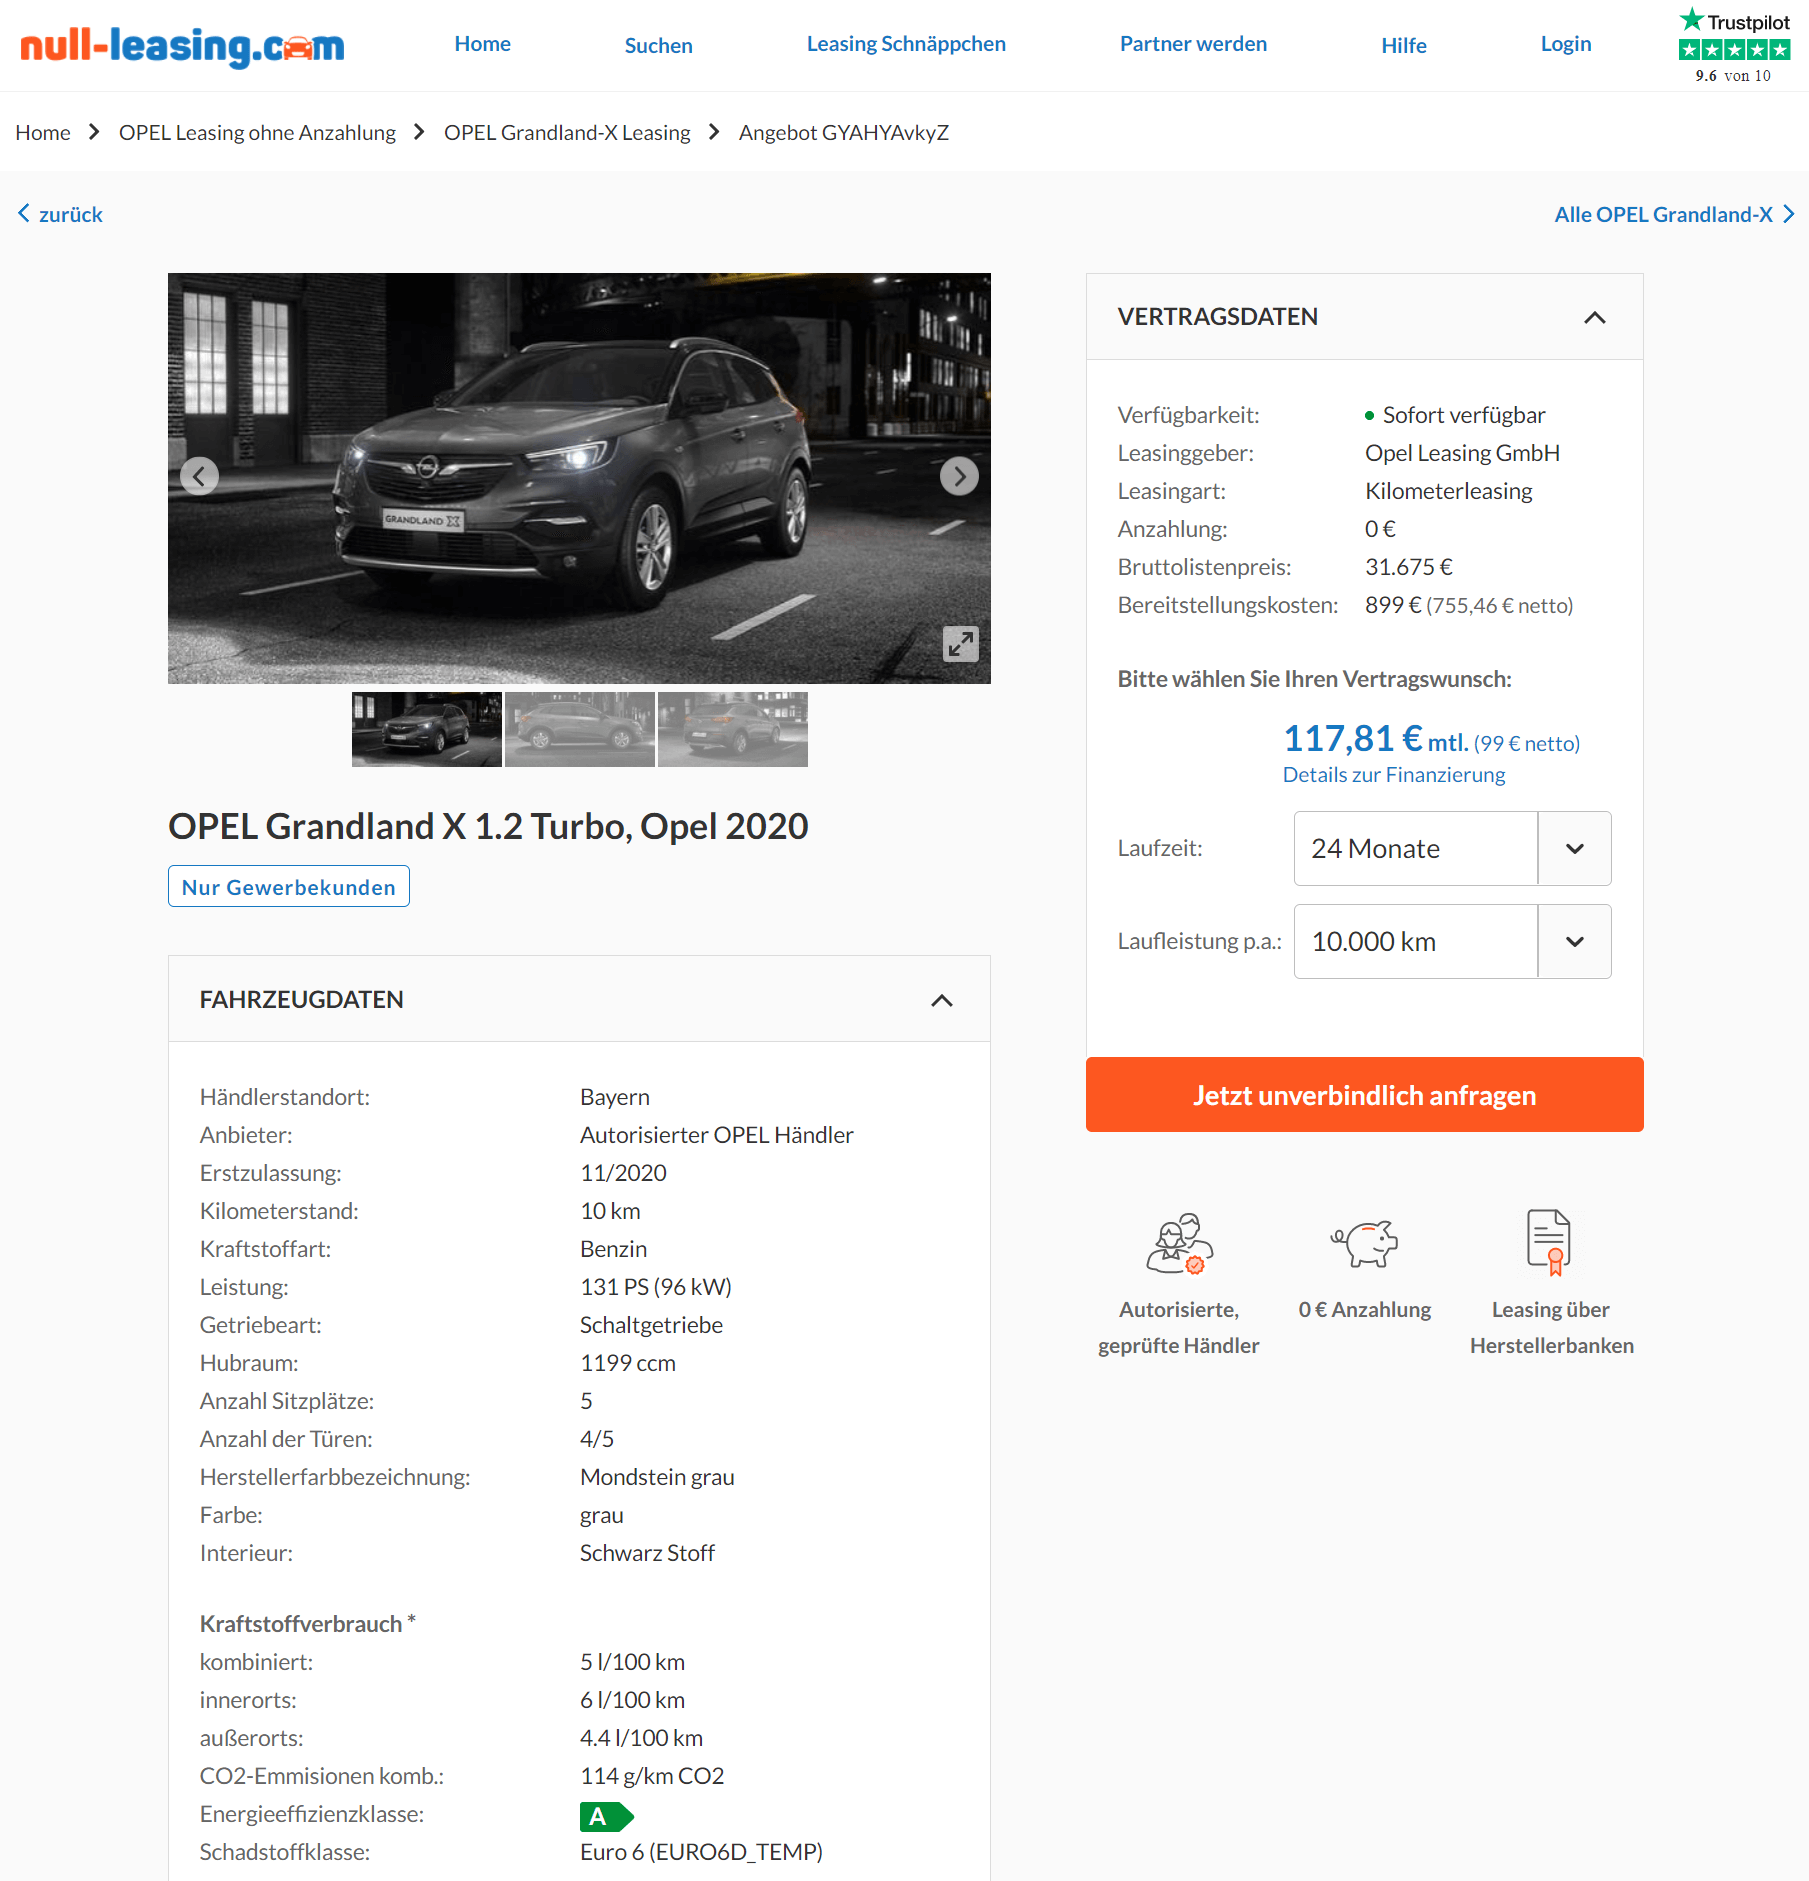The image size is (1809, 1881).
Task: Show previous car image arrow
Action: [199, 476]
